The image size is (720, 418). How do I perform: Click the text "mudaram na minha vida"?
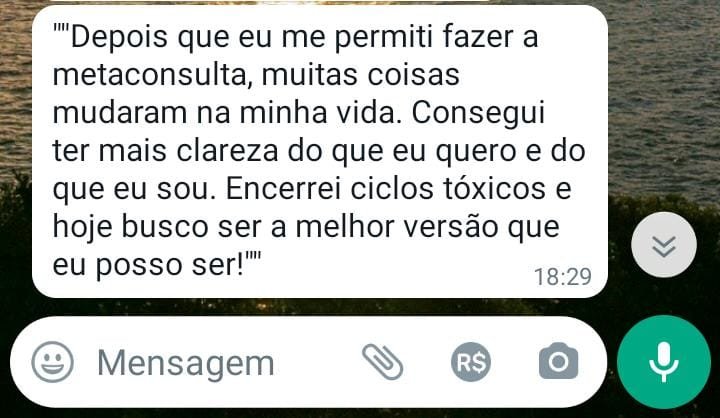pyautogui.click(x=224, y=113)
